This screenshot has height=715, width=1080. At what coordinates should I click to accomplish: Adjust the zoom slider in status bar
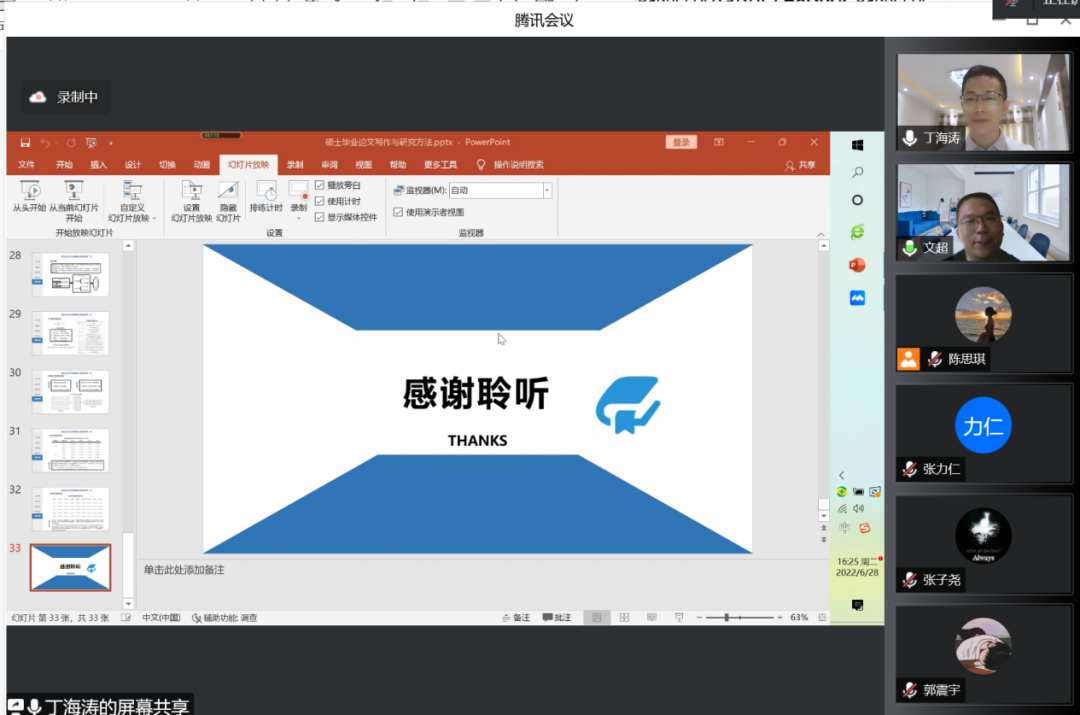pos(726,618)
